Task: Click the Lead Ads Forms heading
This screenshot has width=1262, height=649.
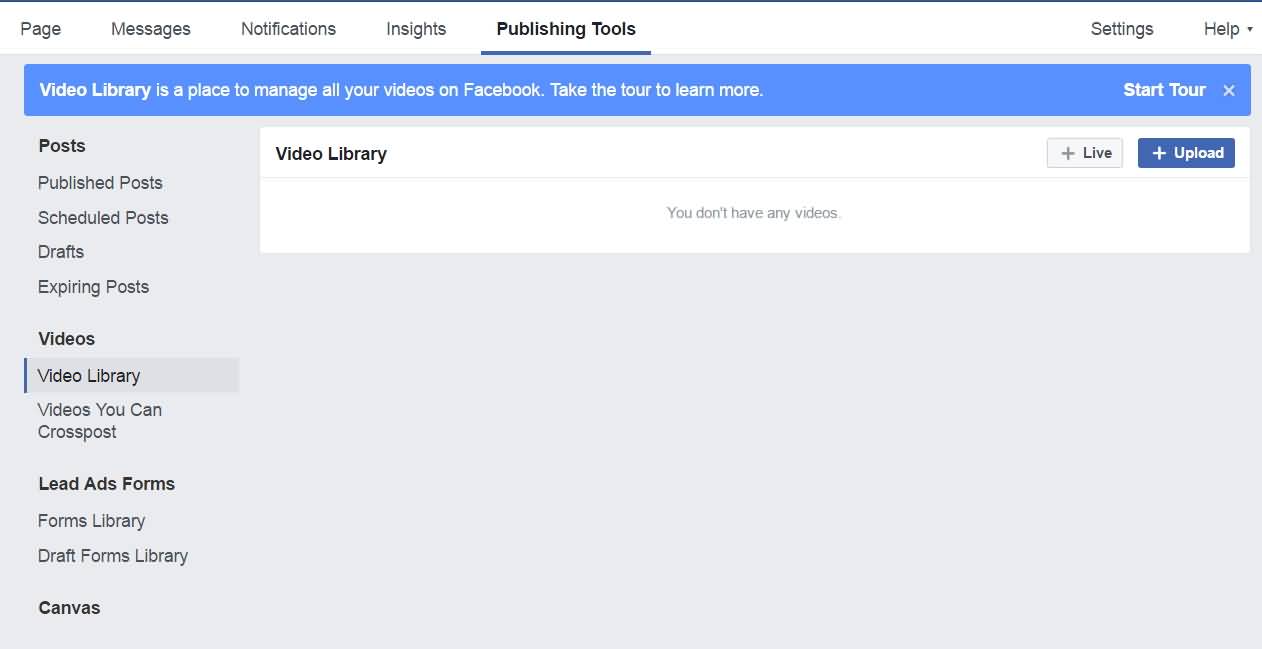Action: [x=107, y=484]
